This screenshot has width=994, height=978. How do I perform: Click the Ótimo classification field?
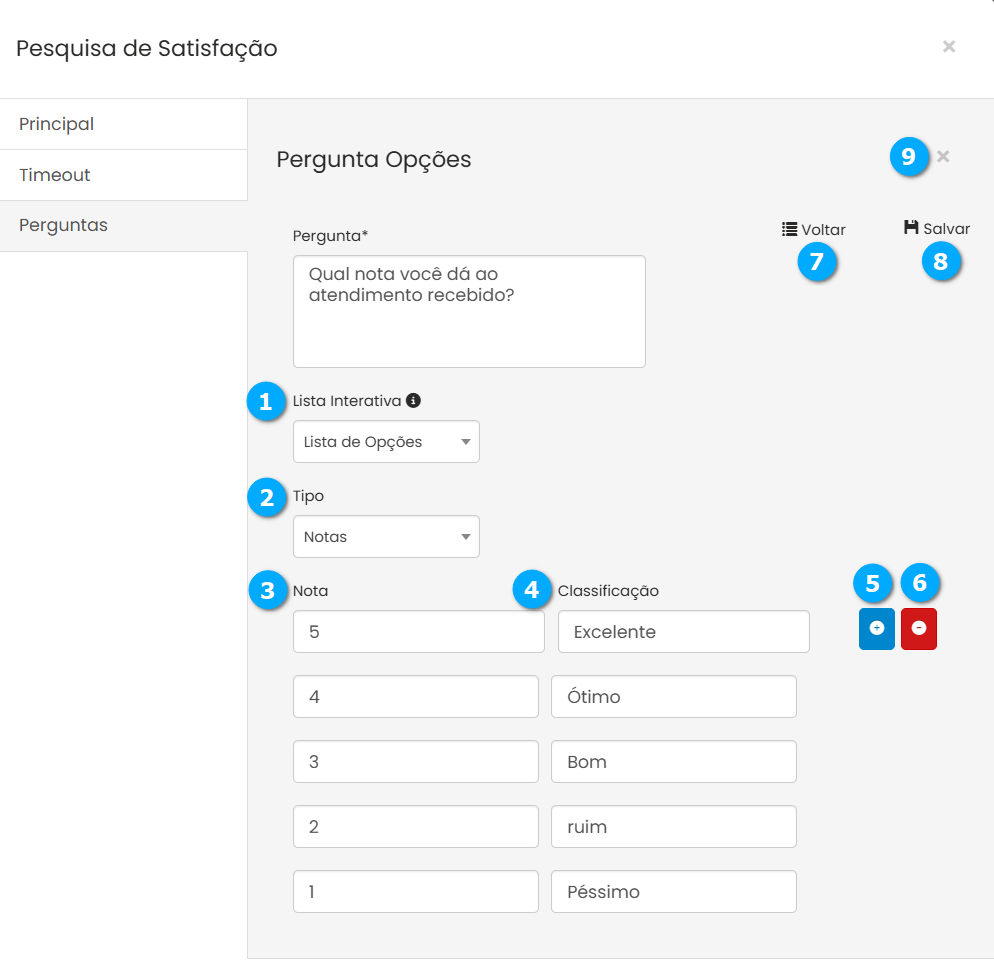[x=673, y=697]
